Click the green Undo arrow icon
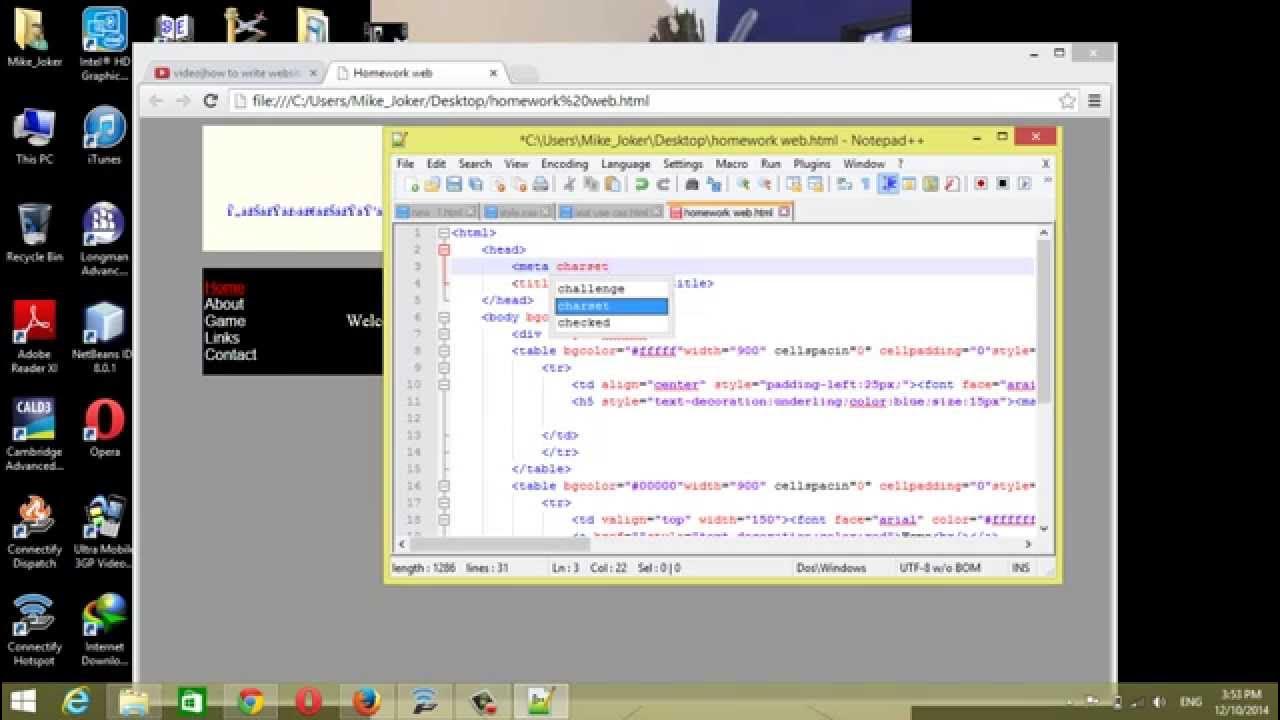 (642, 184)
